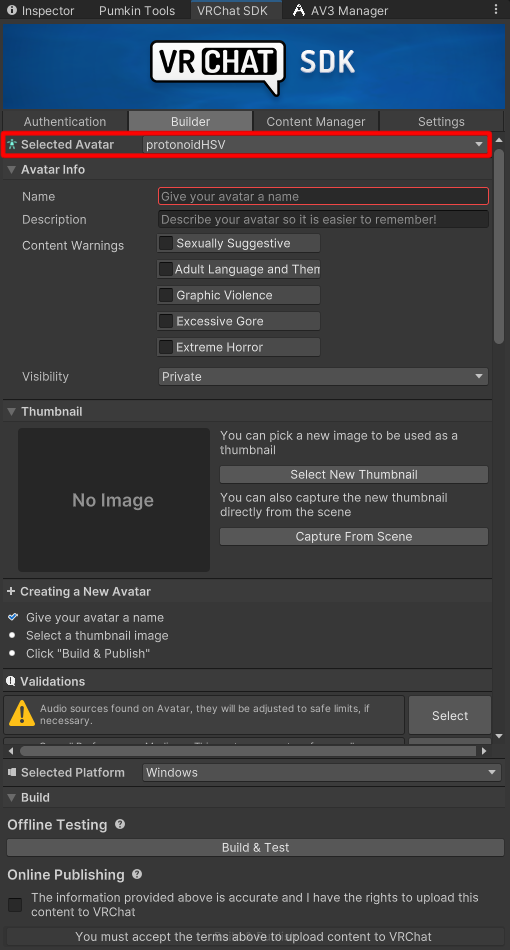
Task: Click Select next to audio sources warning
Action: click(450, 716)
